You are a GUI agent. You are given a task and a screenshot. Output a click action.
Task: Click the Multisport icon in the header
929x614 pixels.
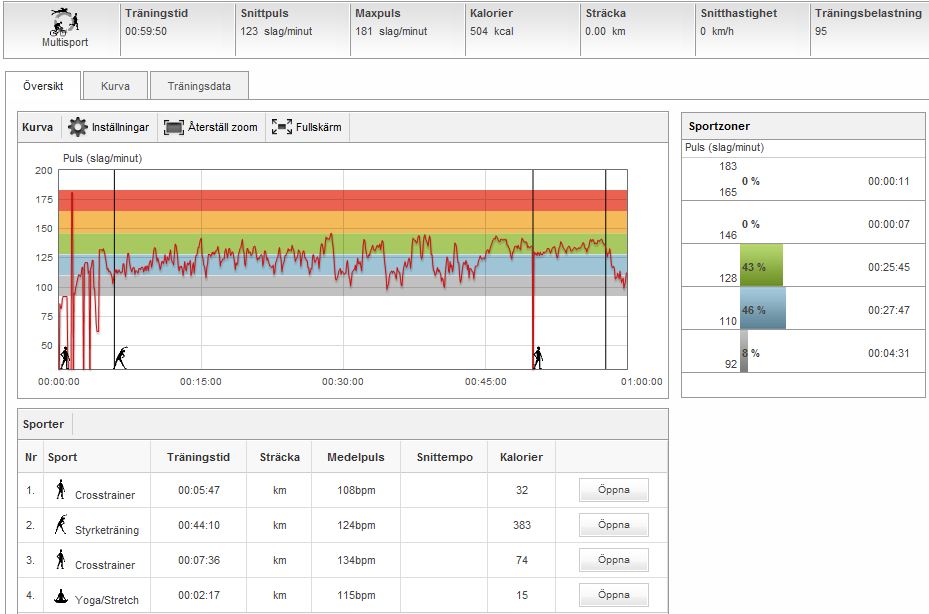tap(64, 22)
